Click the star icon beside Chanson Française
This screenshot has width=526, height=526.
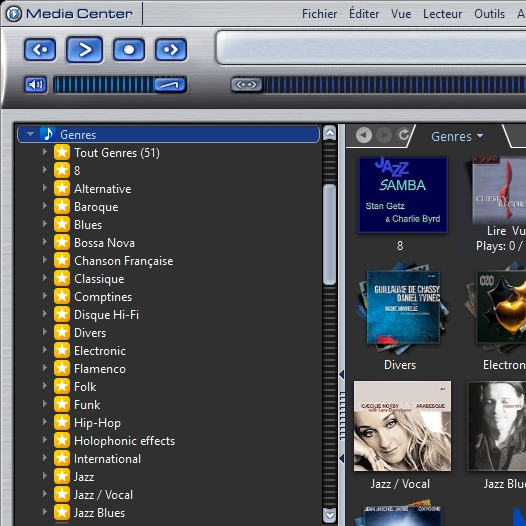[x=62, y=260]
